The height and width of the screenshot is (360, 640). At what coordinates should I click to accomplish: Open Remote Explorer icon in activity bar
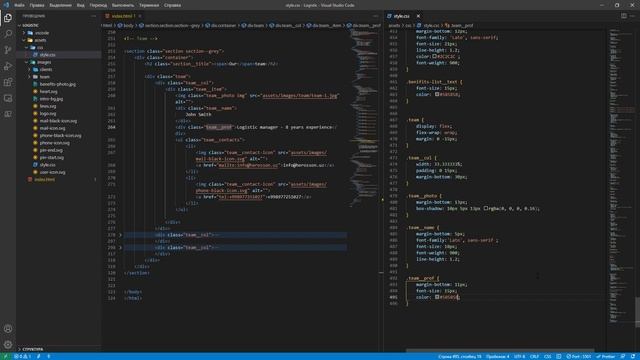pyautogui.click(x=8, y=98)
